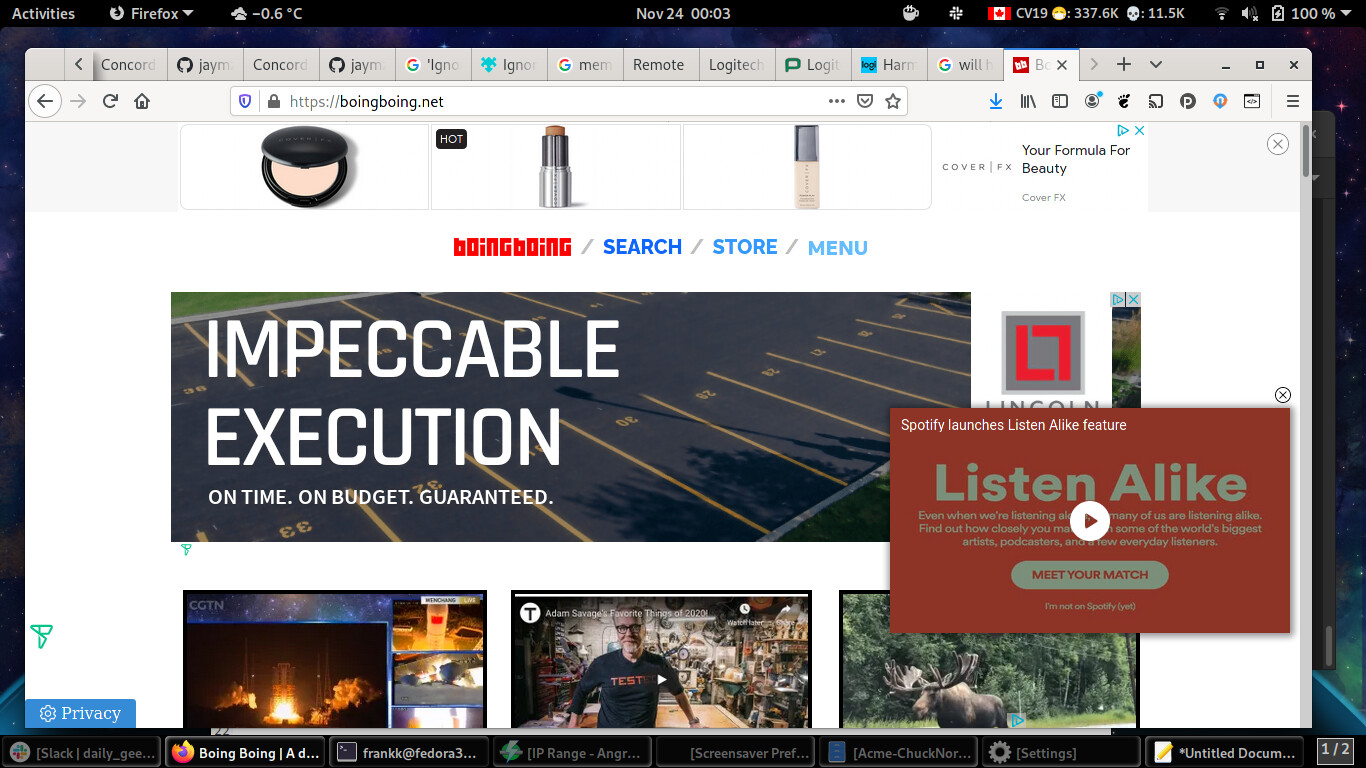Open Activities overview

(43, 13)
